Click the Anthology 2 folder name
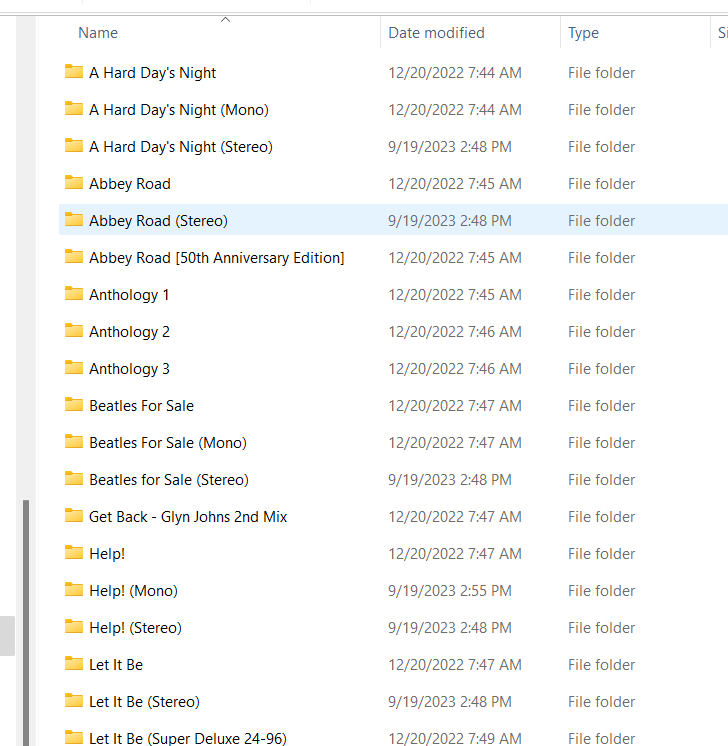 click(x=129, y=332)
